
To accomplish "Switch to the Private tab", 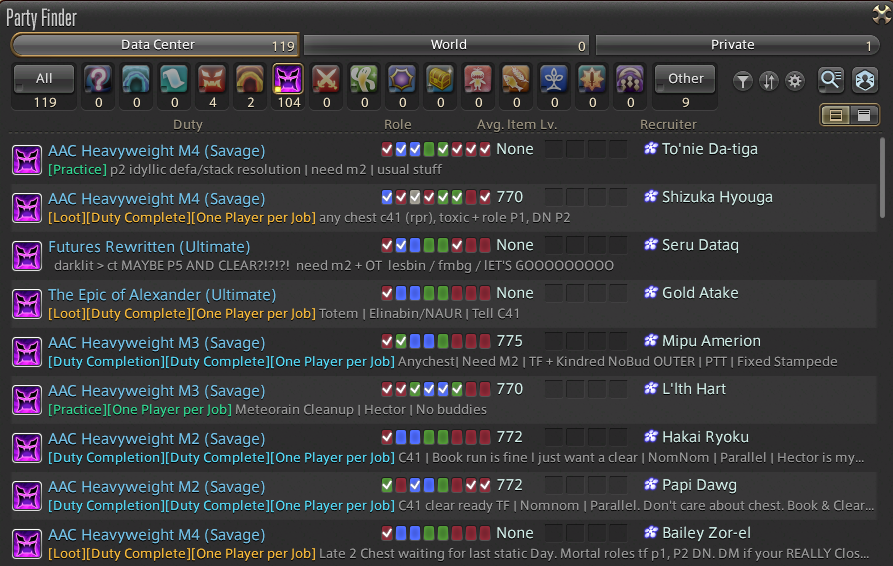I will tap(737, 45).
